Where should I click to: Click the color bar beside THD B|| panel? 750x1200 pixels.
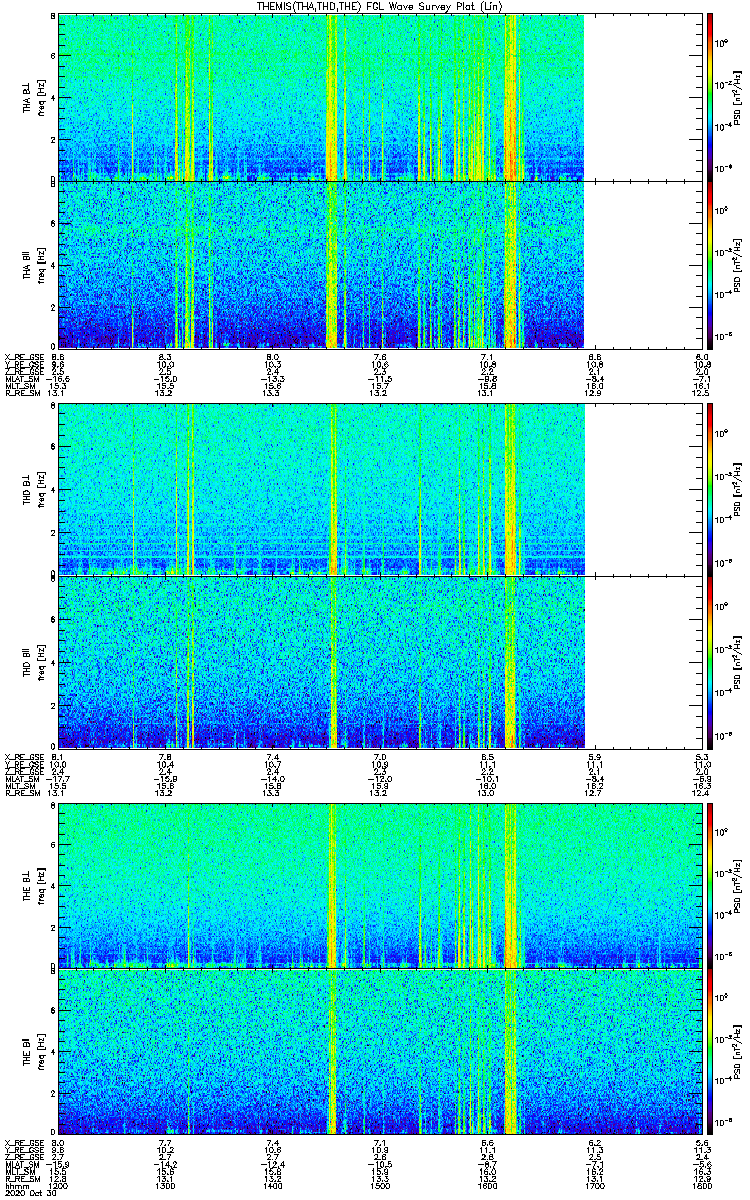coord(709,661)
